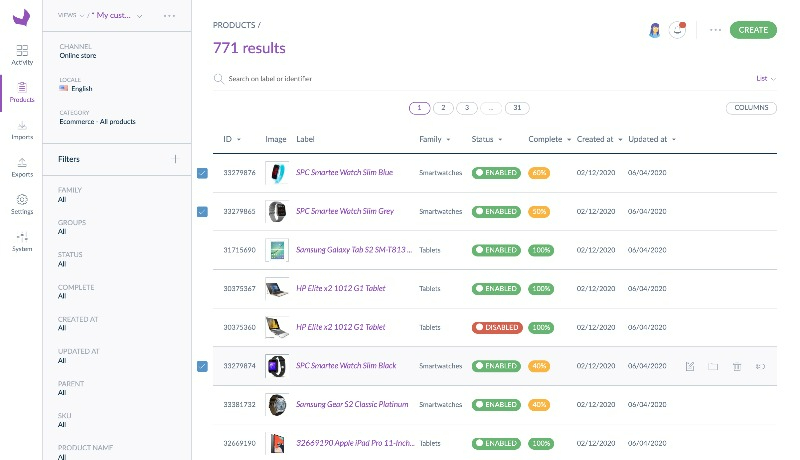Click the English locale flag
The width and height of the screenshot is (800, 460).
(63, 88)
